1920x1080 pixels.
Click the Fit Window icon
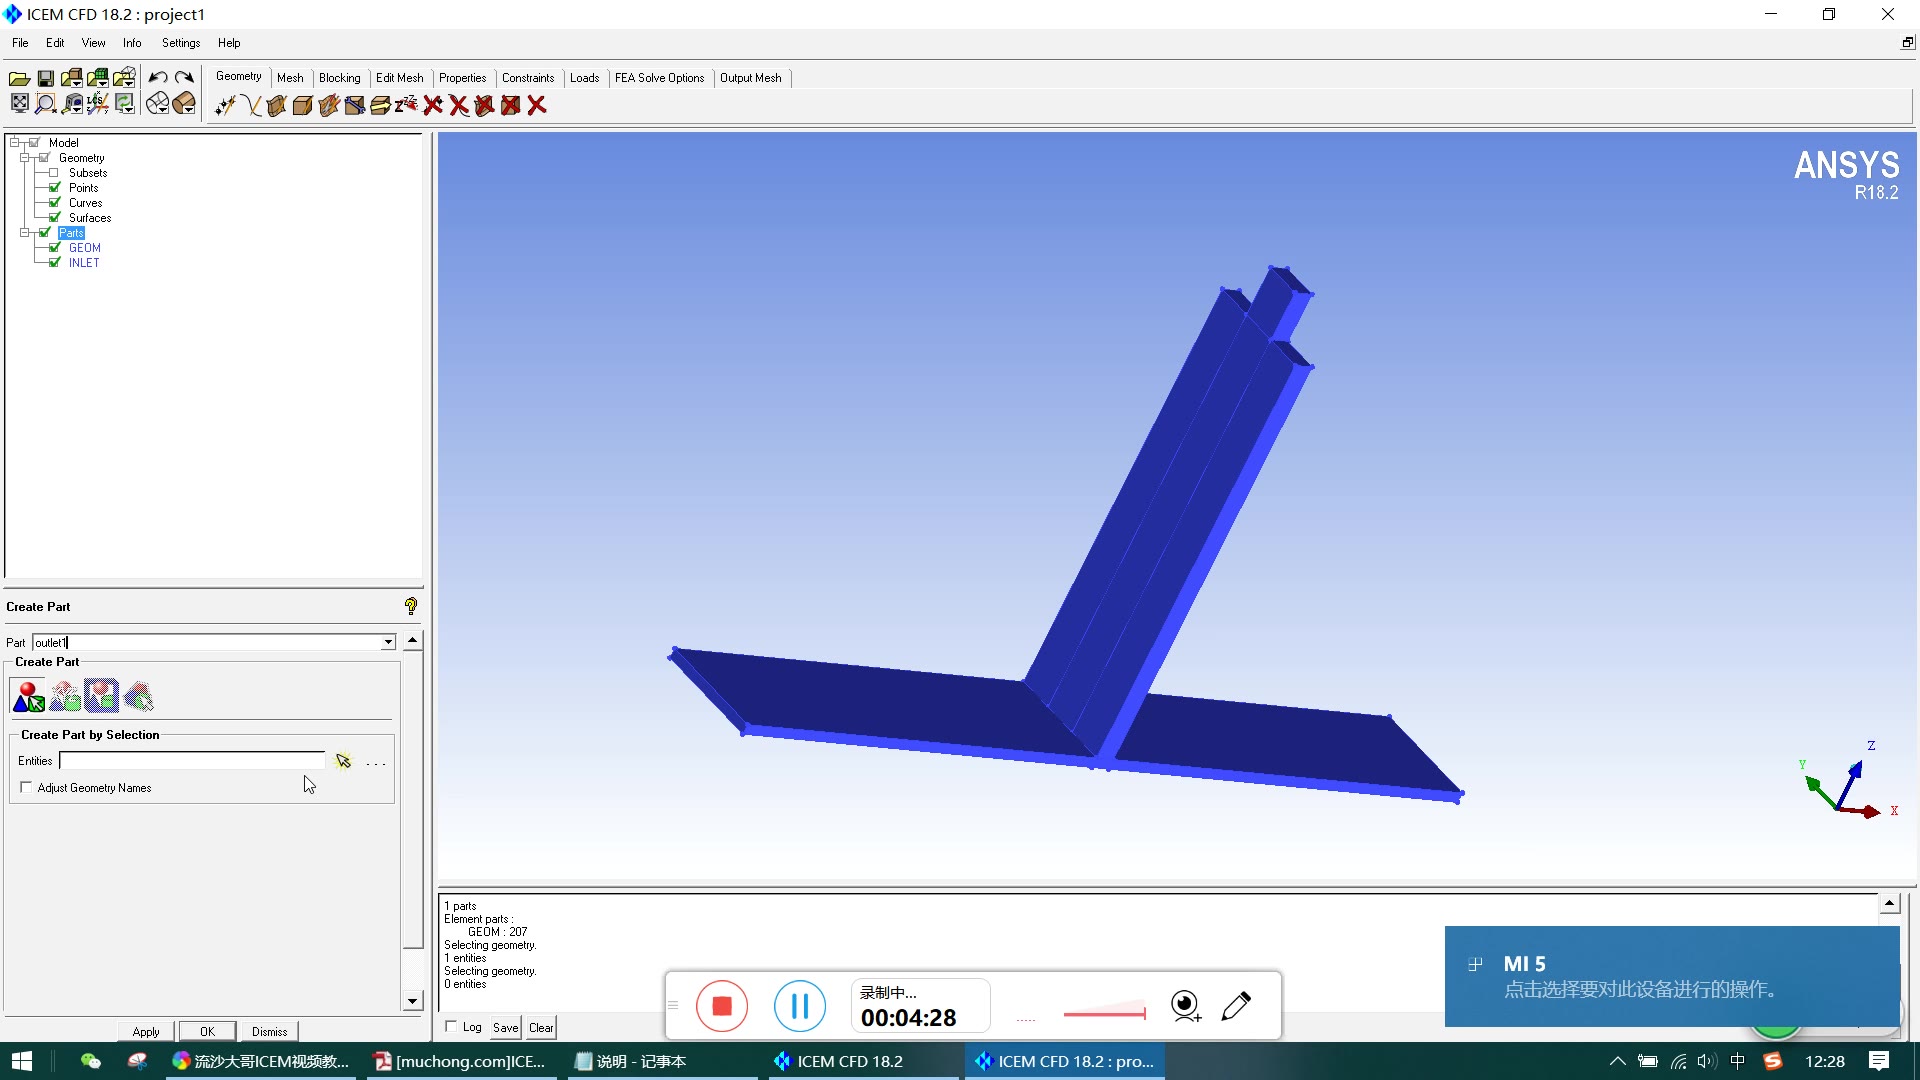point(19,103)
